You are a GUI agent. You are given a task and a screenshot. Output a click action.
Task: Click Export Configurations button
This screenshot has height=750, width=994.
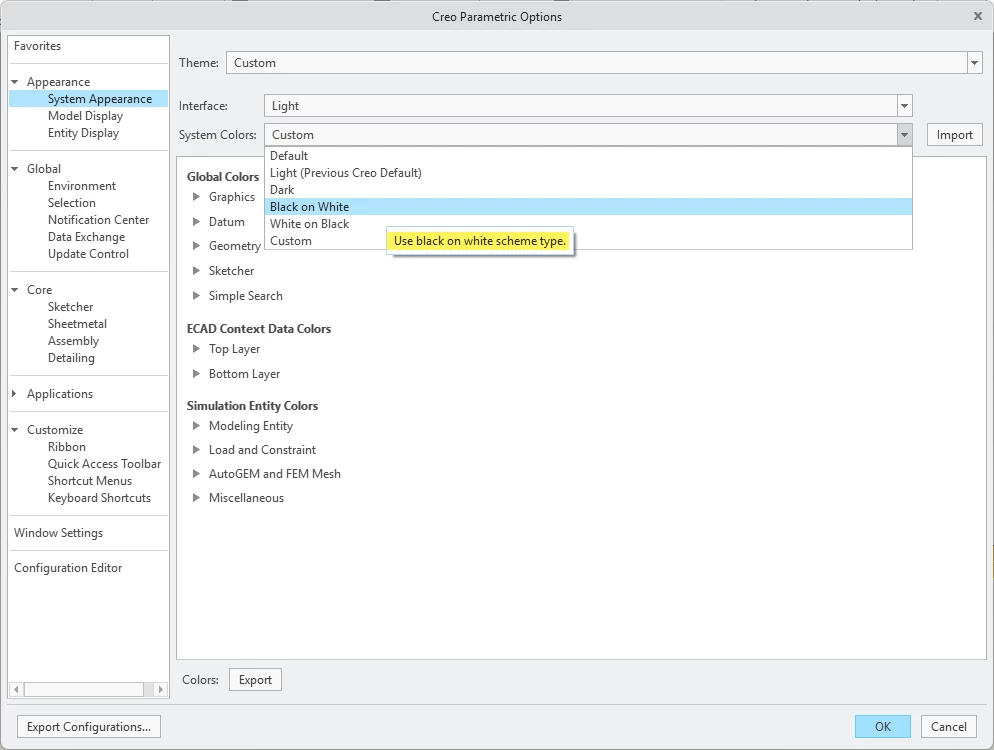pos(89,727)
